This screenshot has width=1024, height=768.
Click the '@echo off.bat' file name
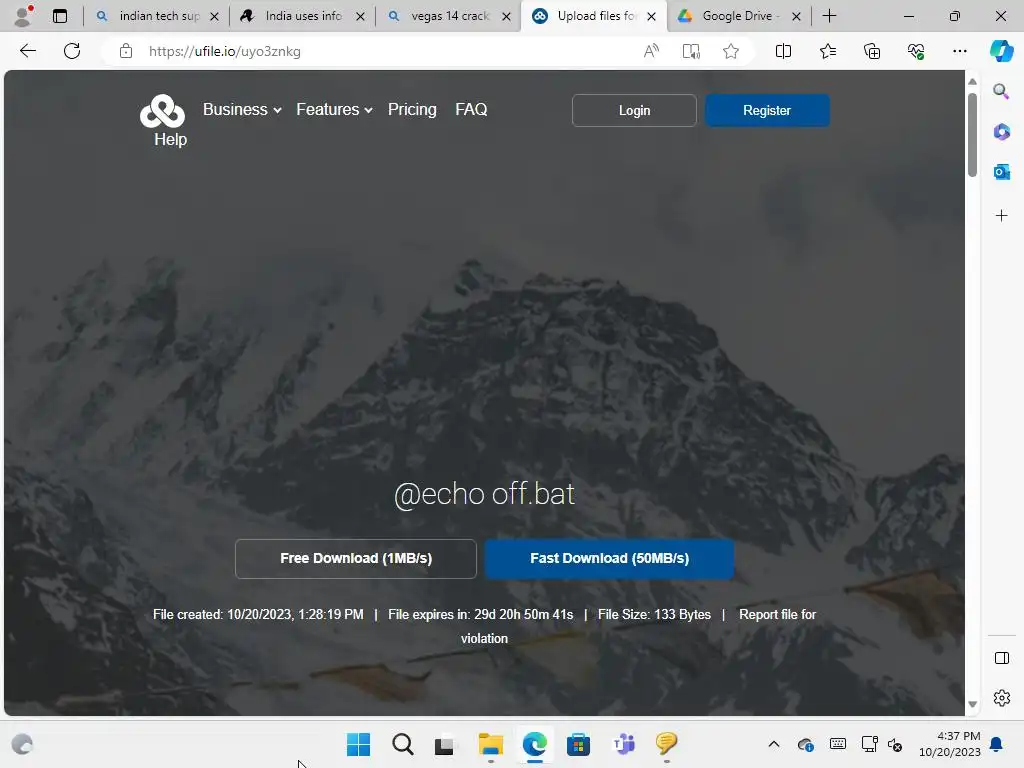tap(484, 494)
